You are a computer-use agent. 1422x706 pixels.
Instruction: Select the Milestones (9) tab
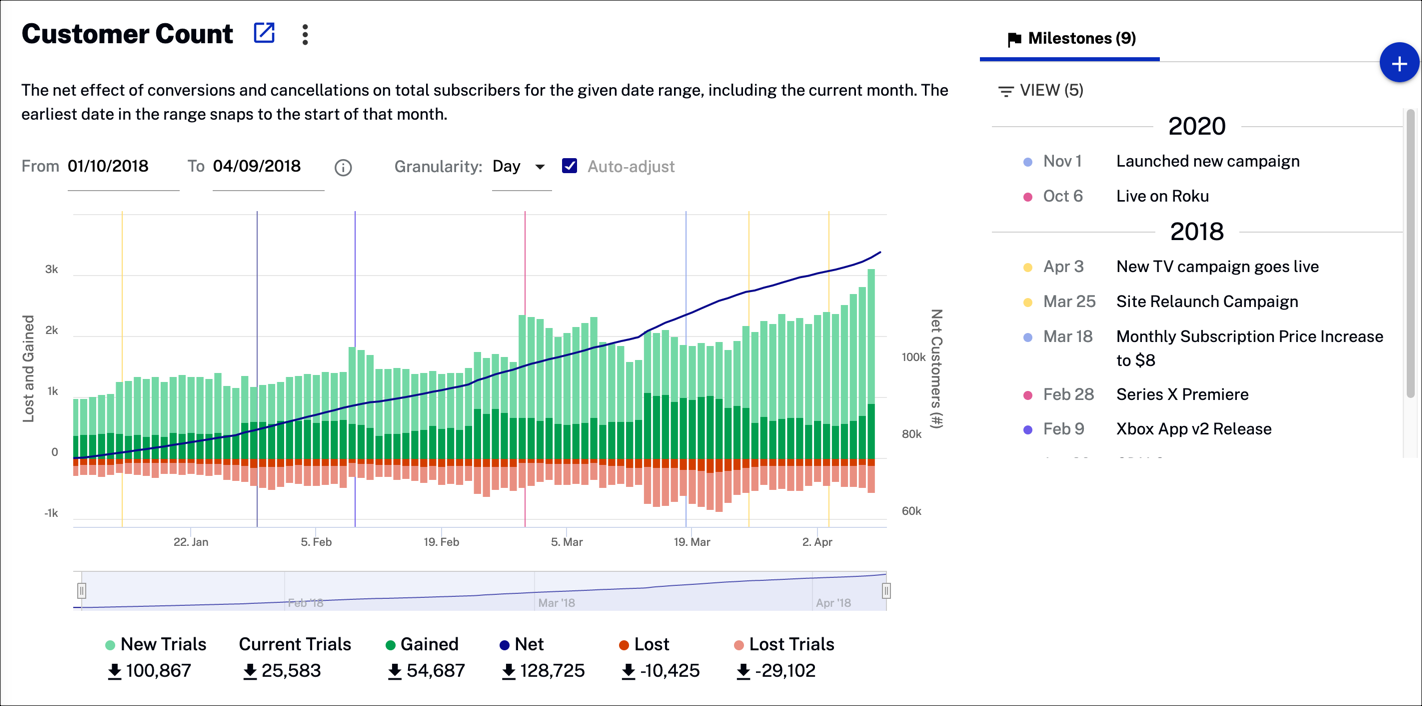(x=1070, y=39)
